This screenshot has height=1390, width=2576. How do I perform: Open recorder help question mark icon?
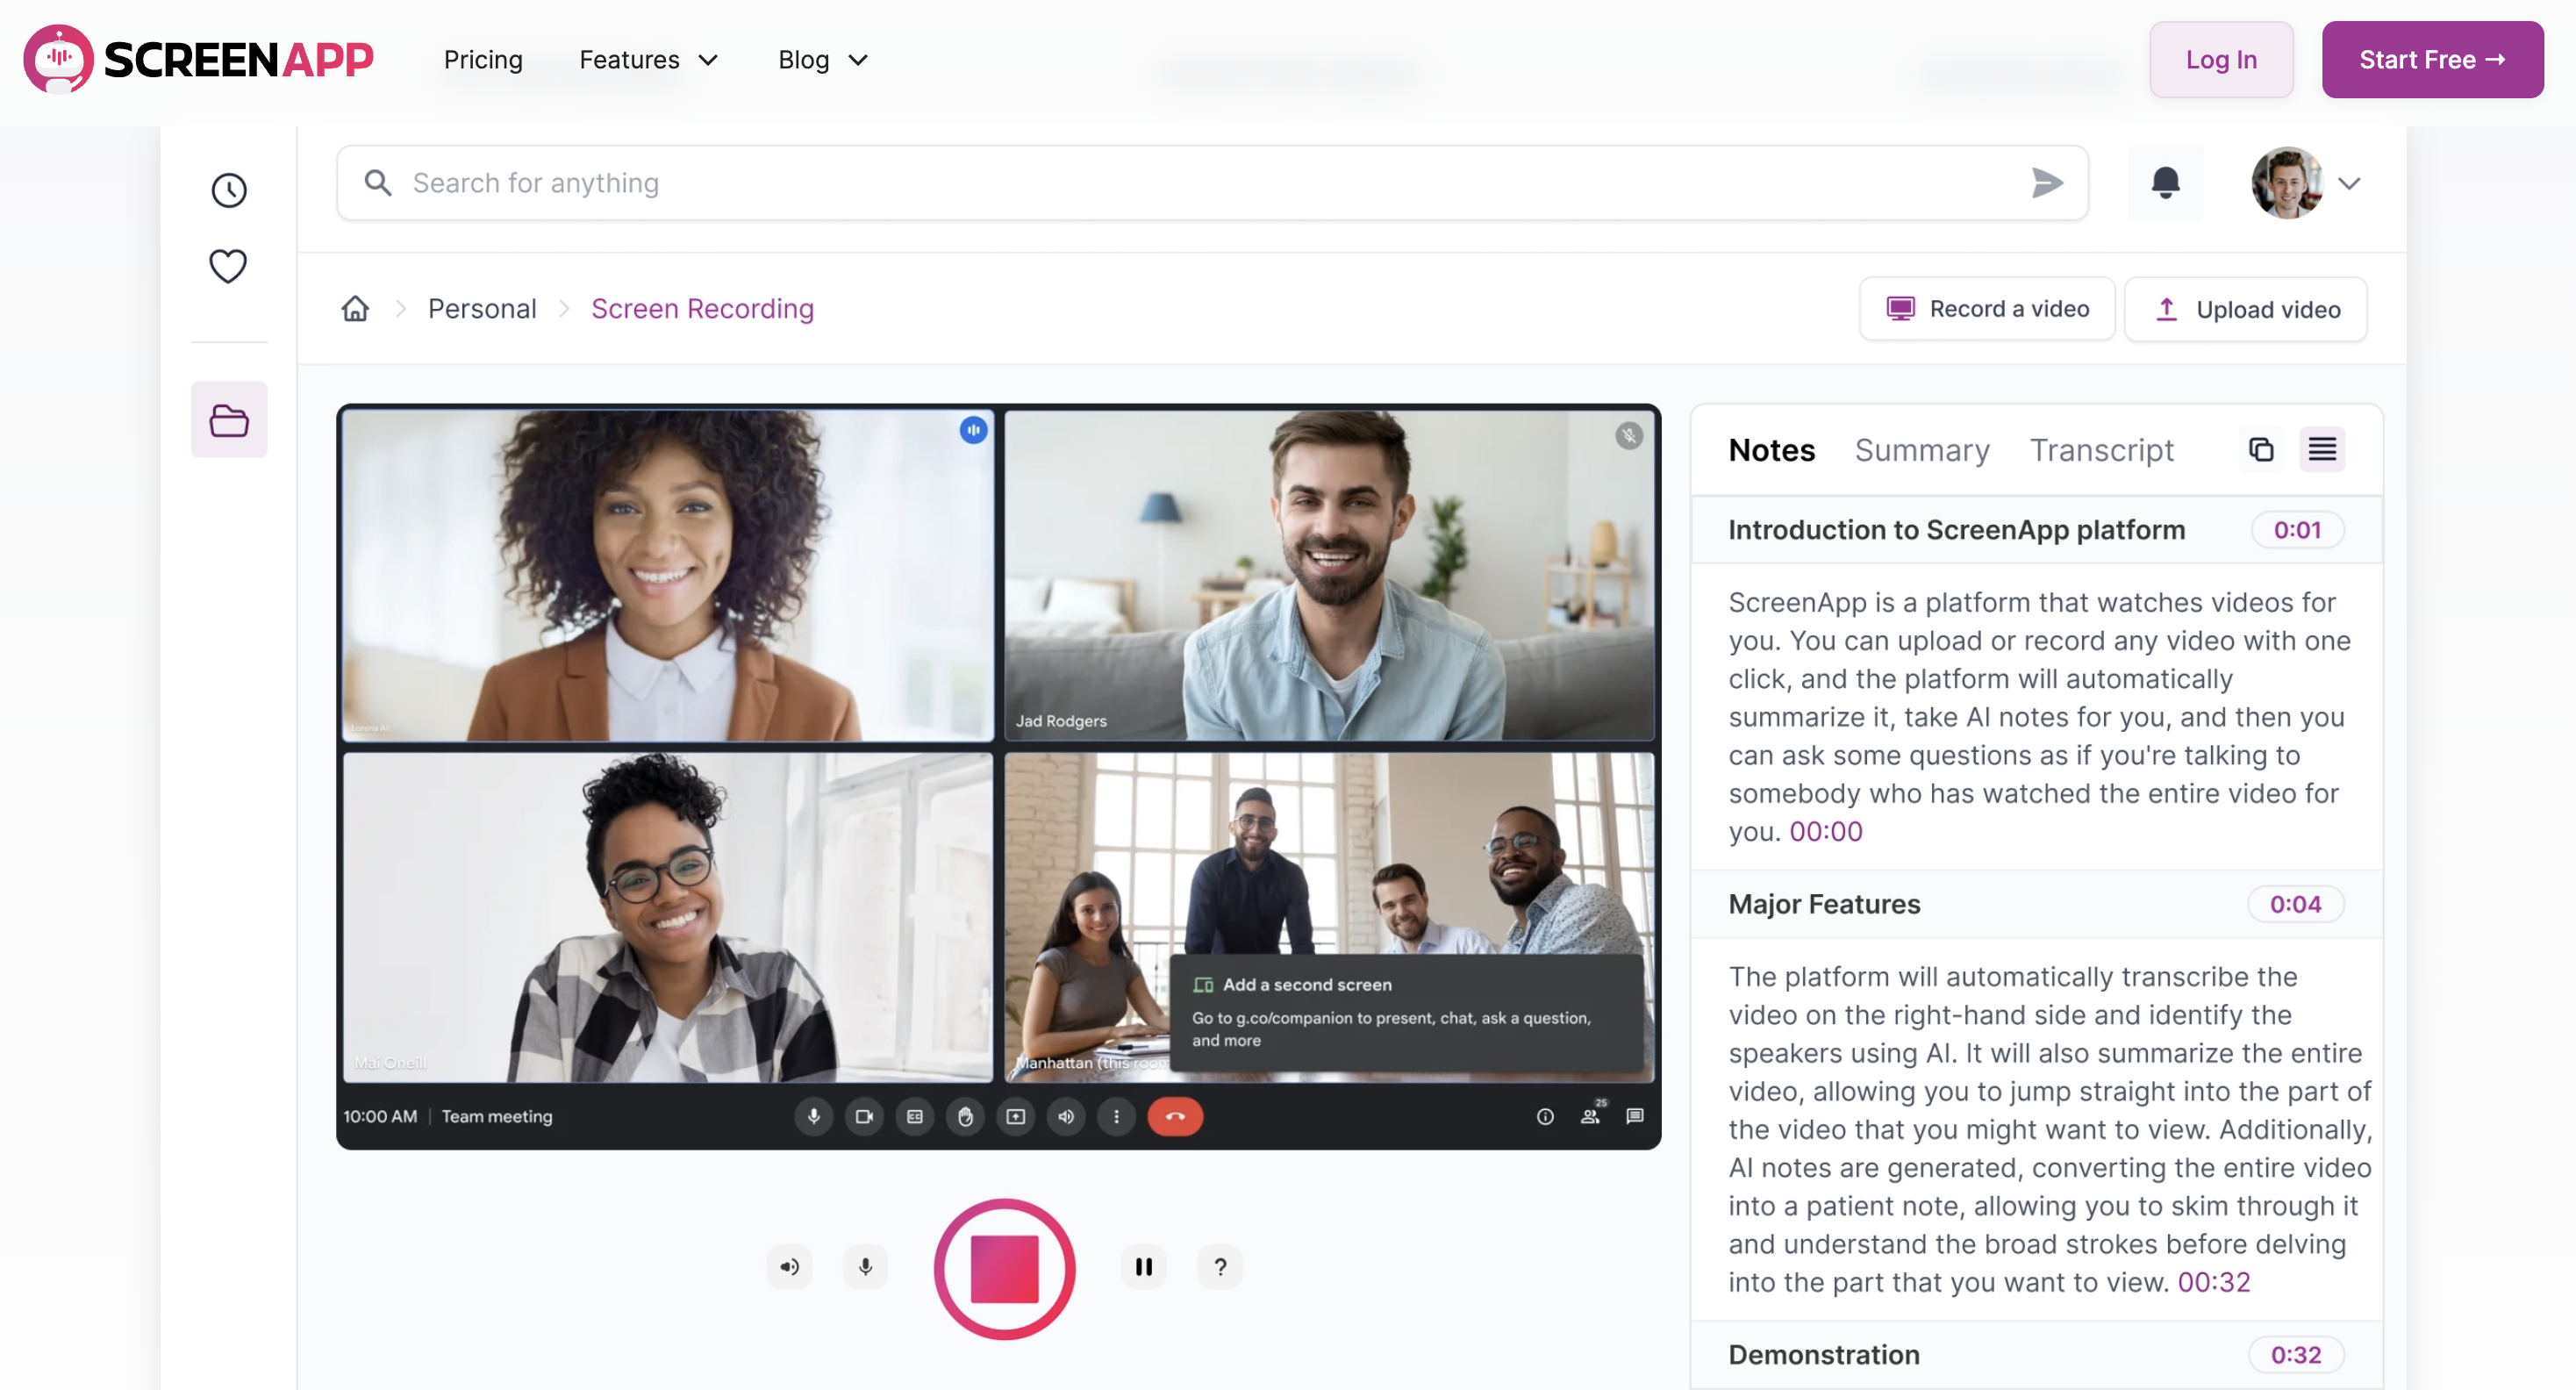point(1220,1267)
